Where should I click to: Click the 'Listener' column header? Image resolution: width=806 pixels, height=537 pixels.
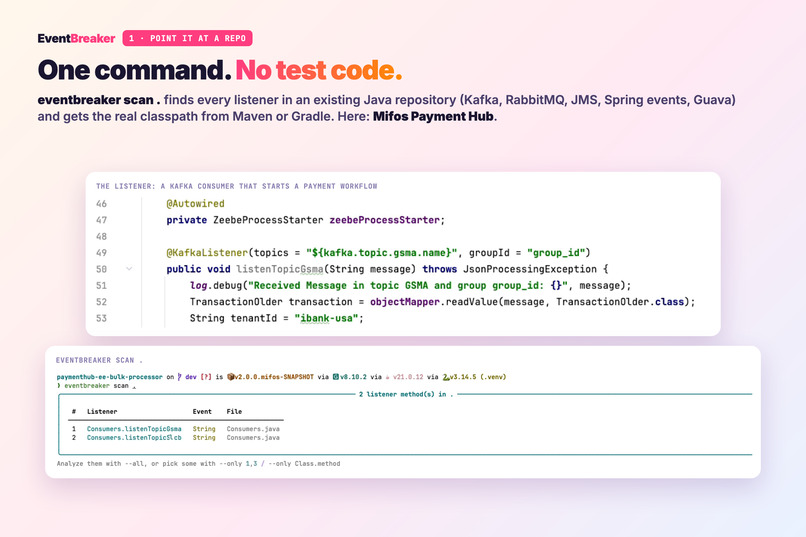(x=102, y=412)
